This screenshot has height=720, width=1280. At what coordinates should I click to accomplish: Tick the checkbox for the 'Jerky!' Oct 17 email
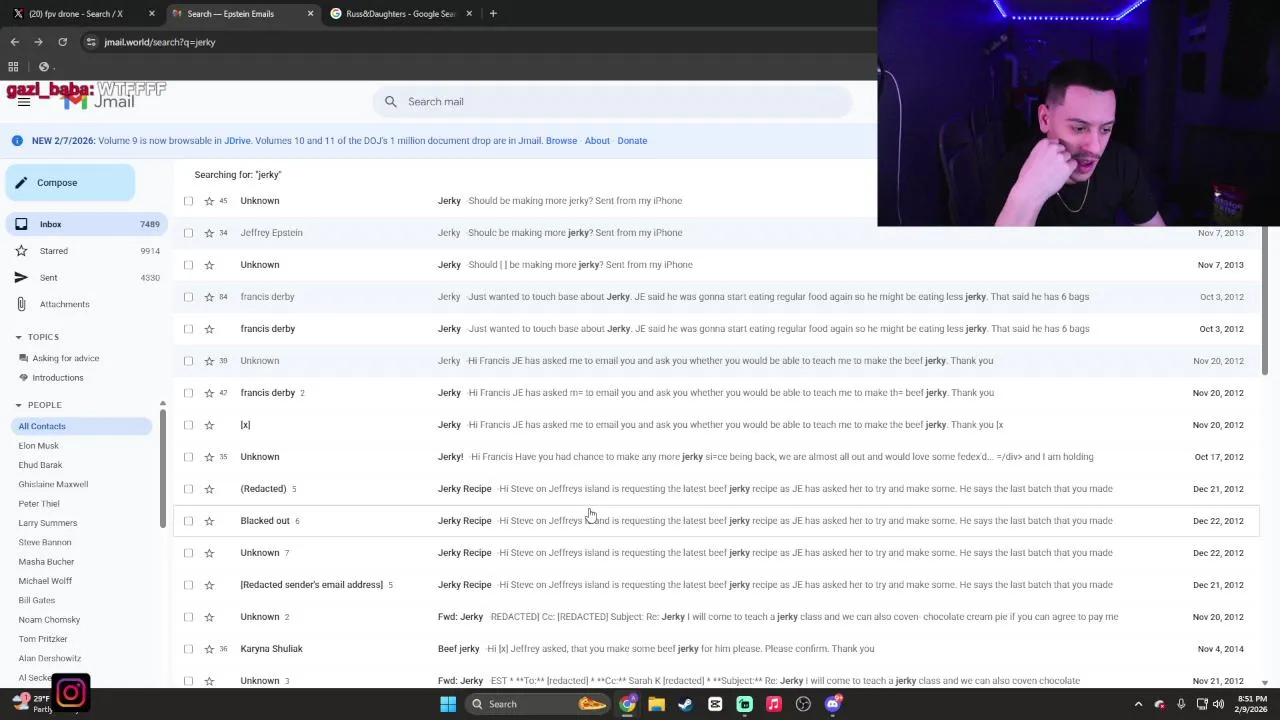pyautogui.click(x=188, y=457)
